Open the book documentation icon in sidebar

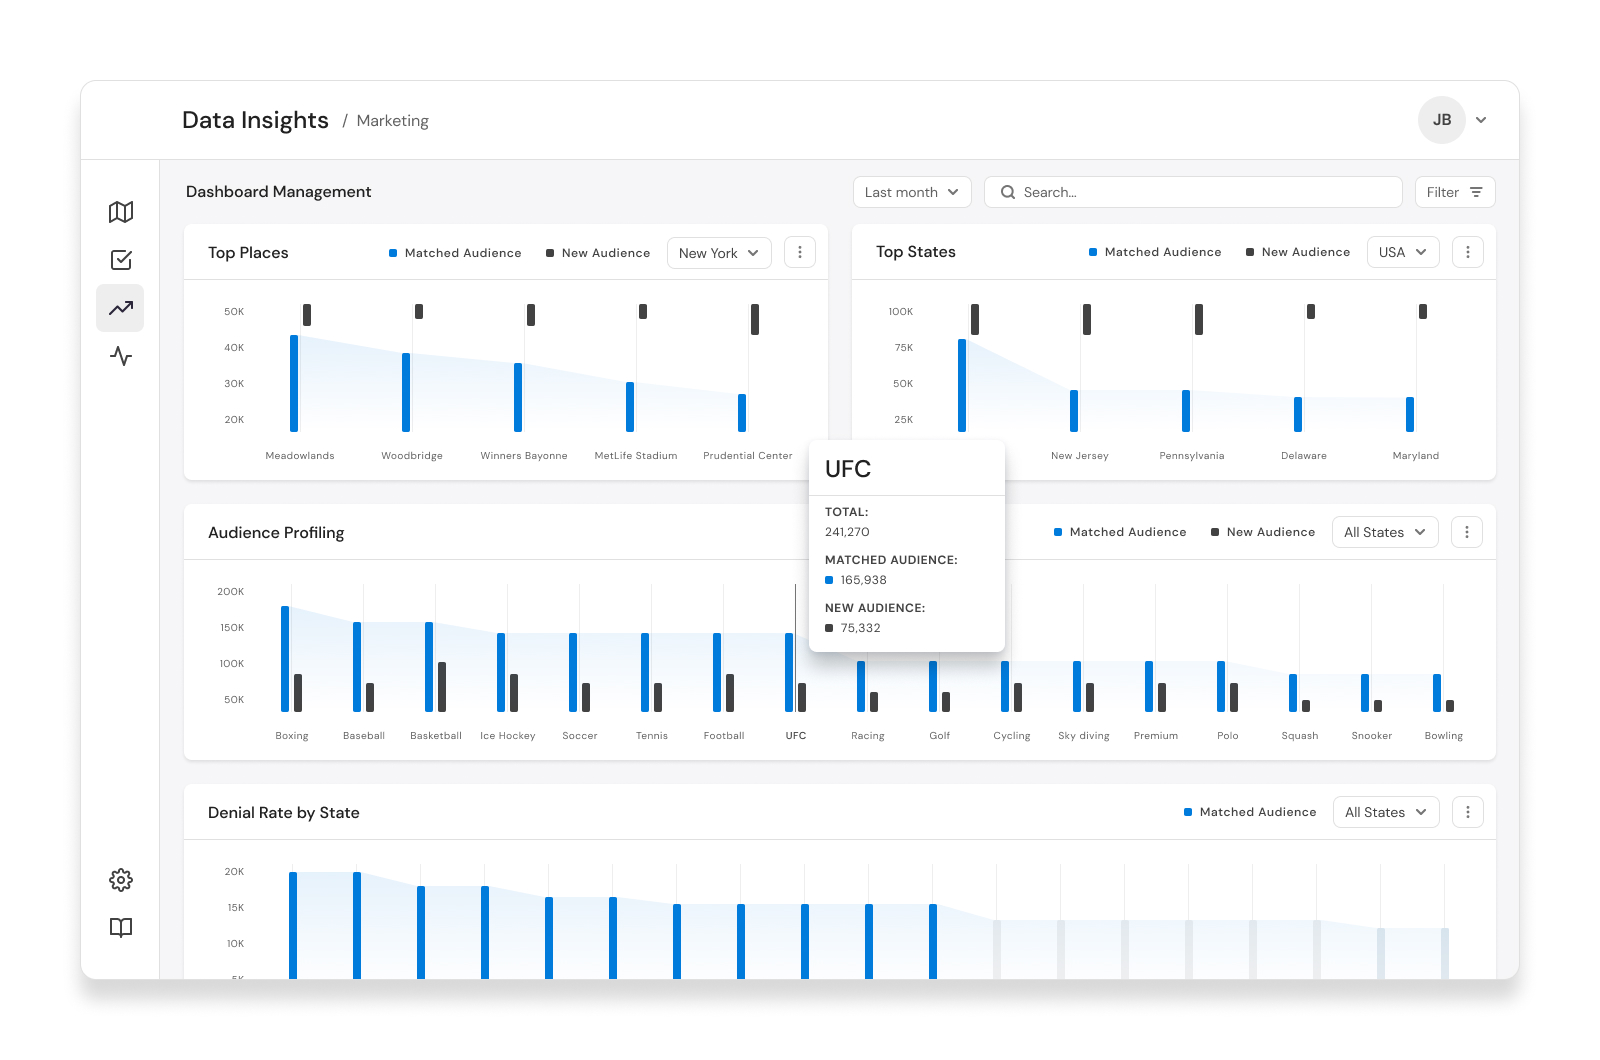pyautogui.click(x=121, y=928)
